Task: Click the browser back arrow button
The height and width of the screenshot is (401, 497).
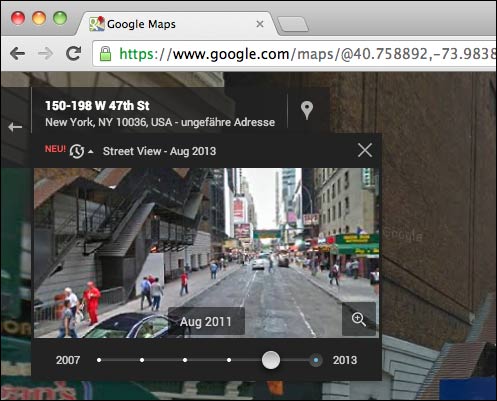Action: [x=17, y=53]
